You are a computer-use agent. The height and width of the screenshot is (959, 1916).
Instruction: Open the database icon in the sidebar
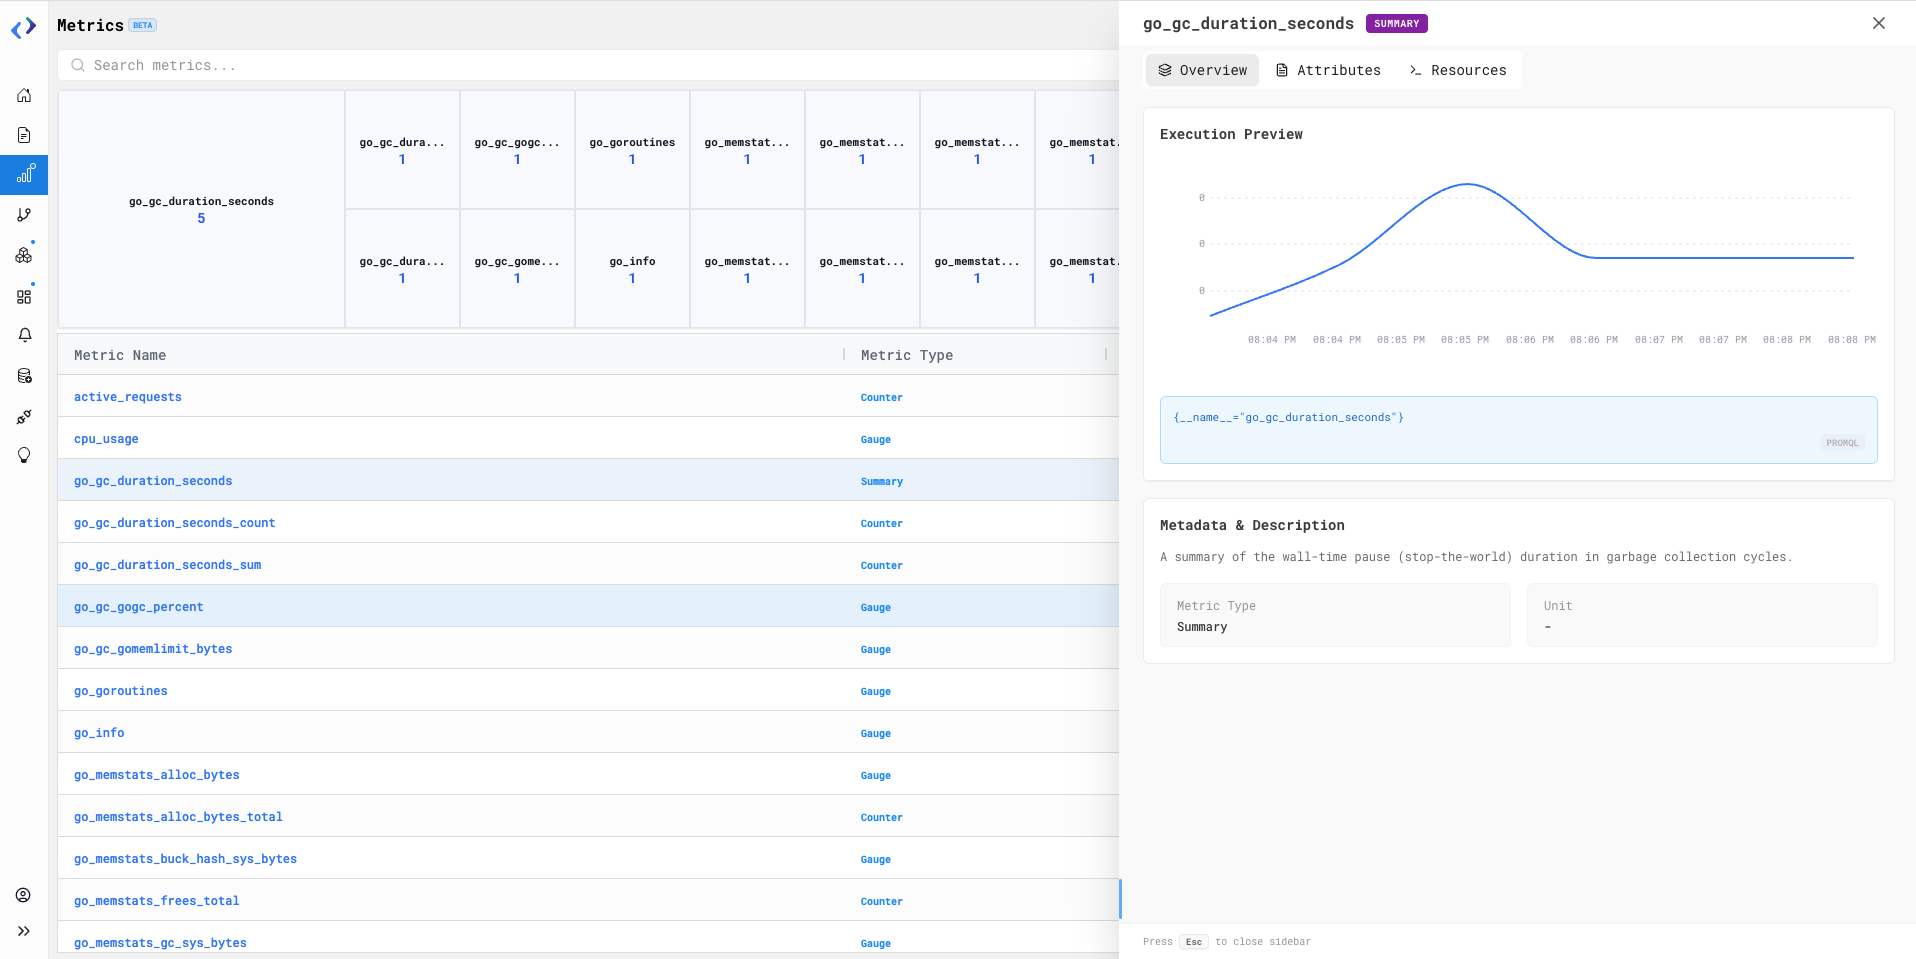coord(24,376)
